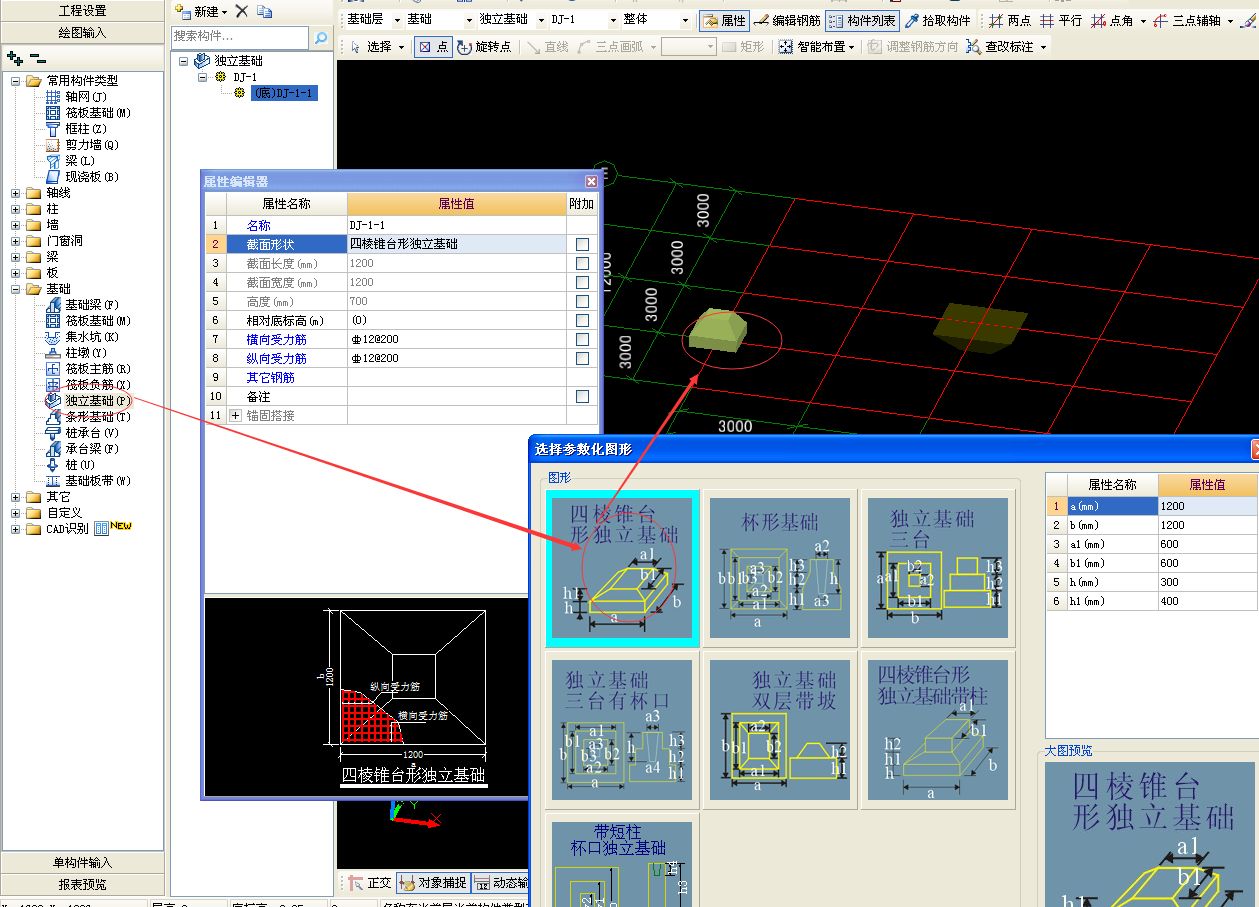
Task: Select the 点 point drawing tool
Action: click(433, 47)
